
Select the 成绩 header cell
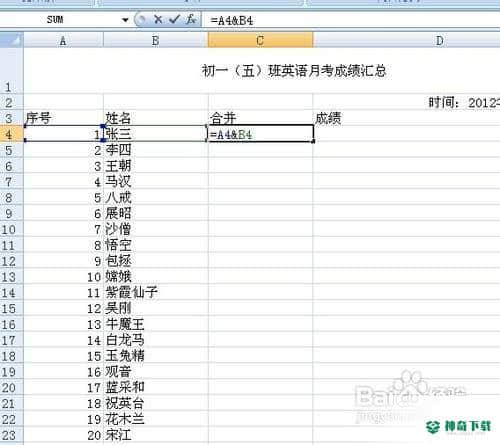[x=406, y=118]
